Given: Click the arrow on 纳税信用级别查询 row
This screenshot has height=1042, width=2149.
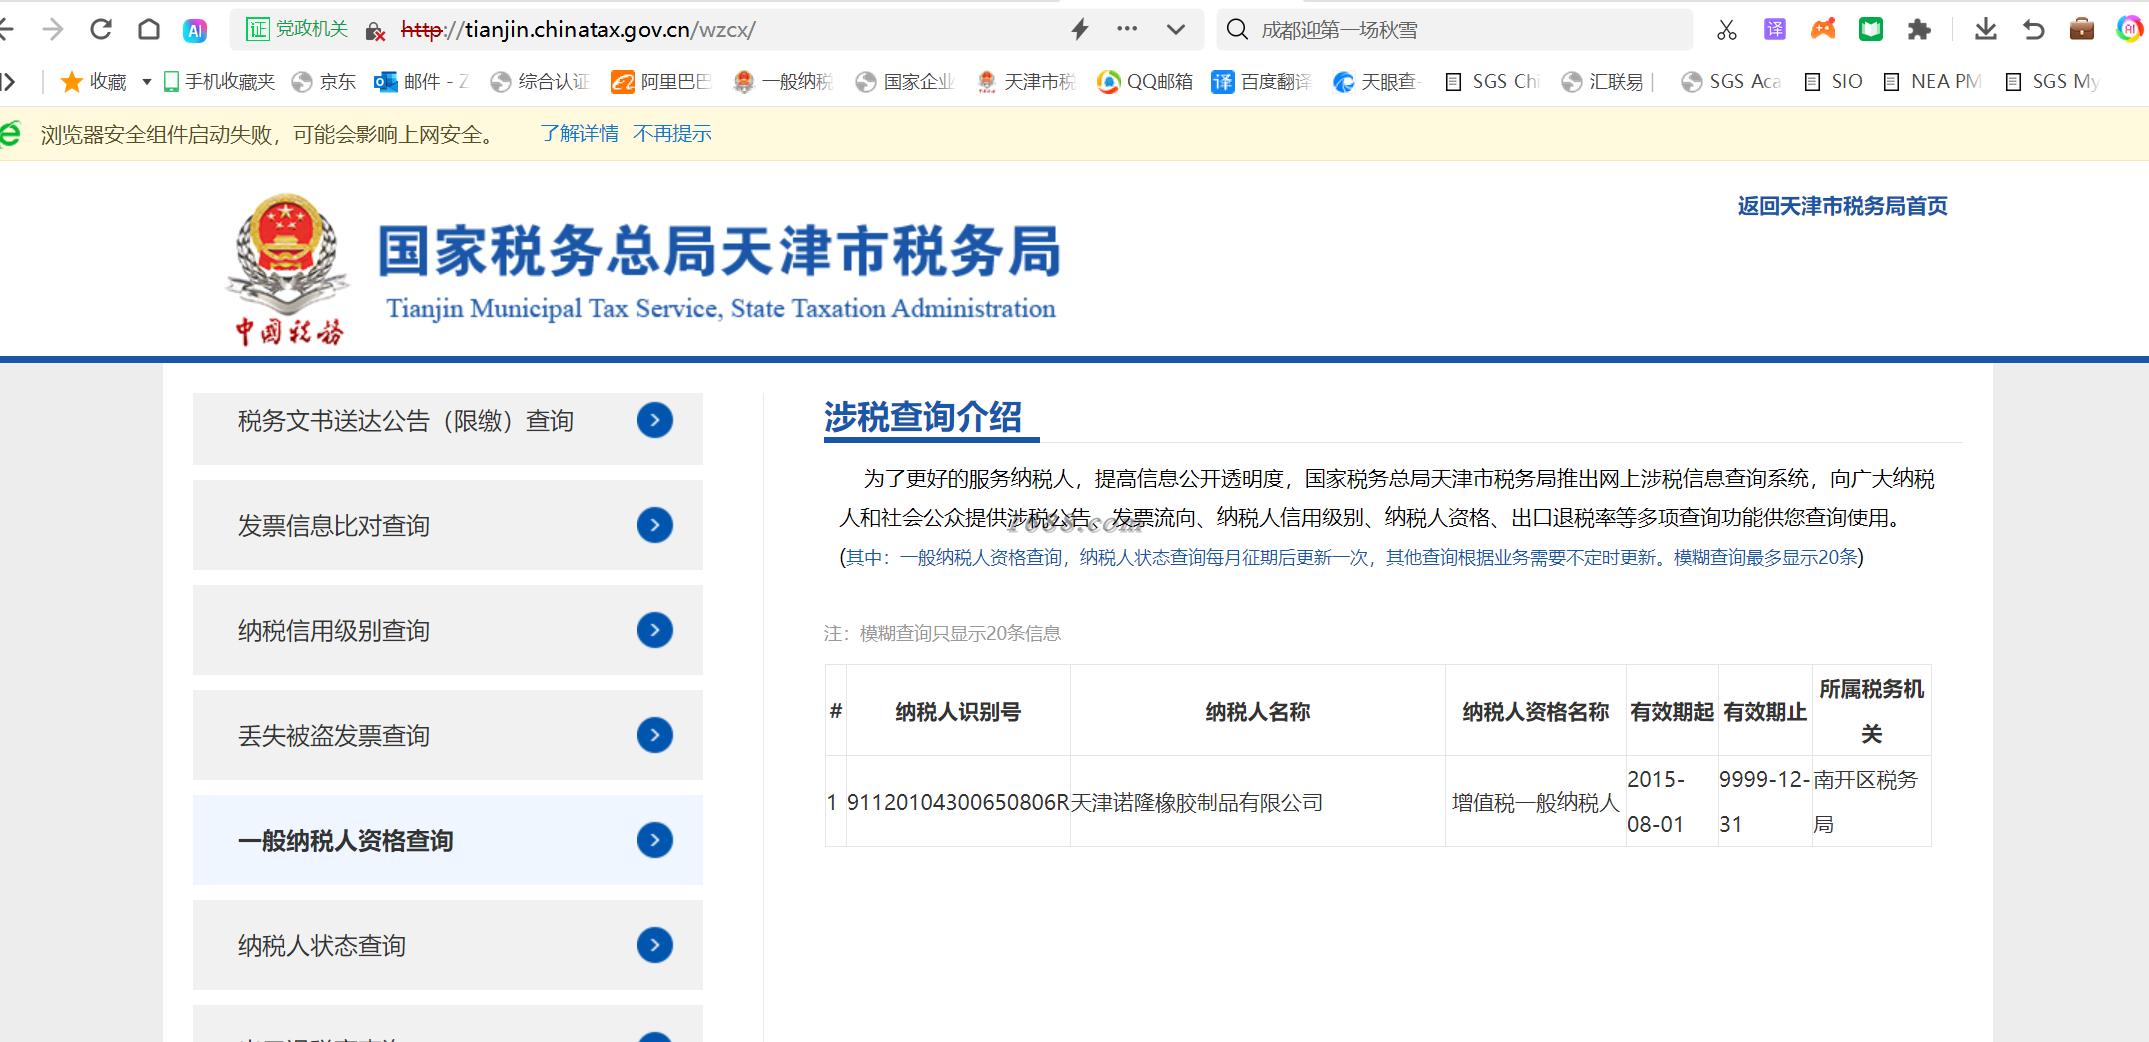Looking at the screenshot, I should (x=655, y=630).
